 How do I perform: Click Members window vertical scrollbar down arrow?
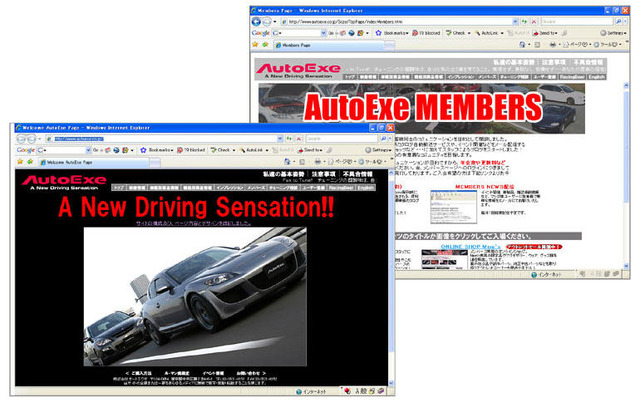(626, 265)
